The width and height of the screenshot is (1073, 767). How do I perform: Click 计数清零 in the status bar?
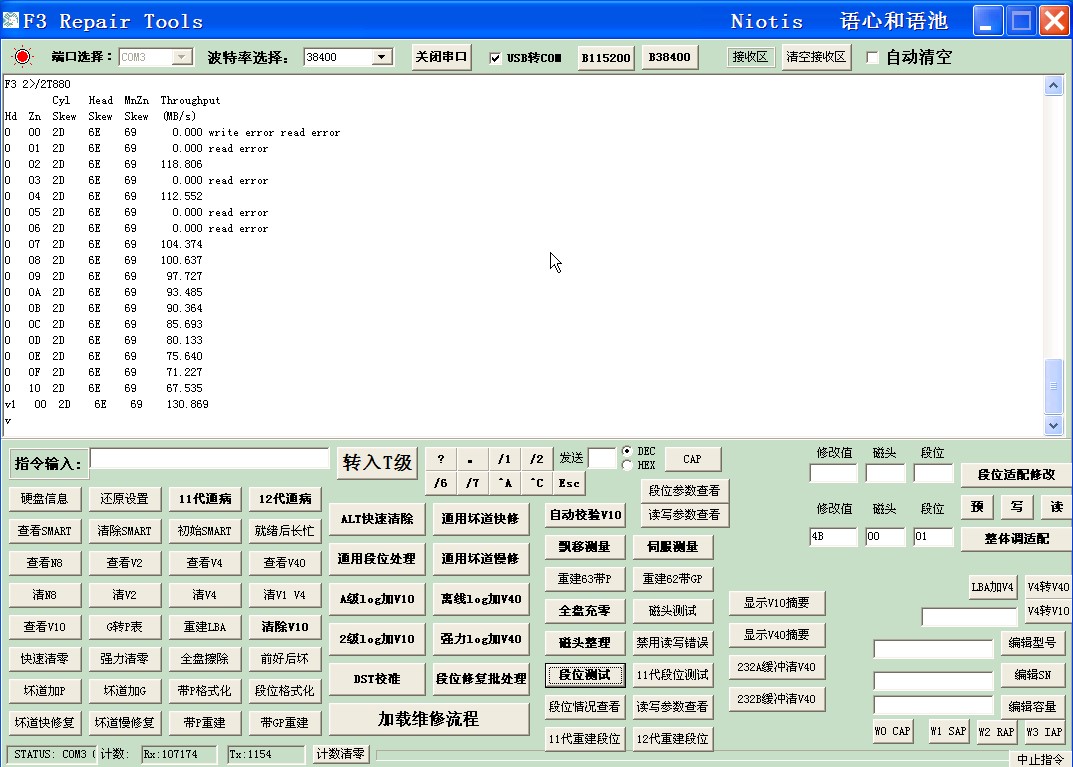[341, 754]
